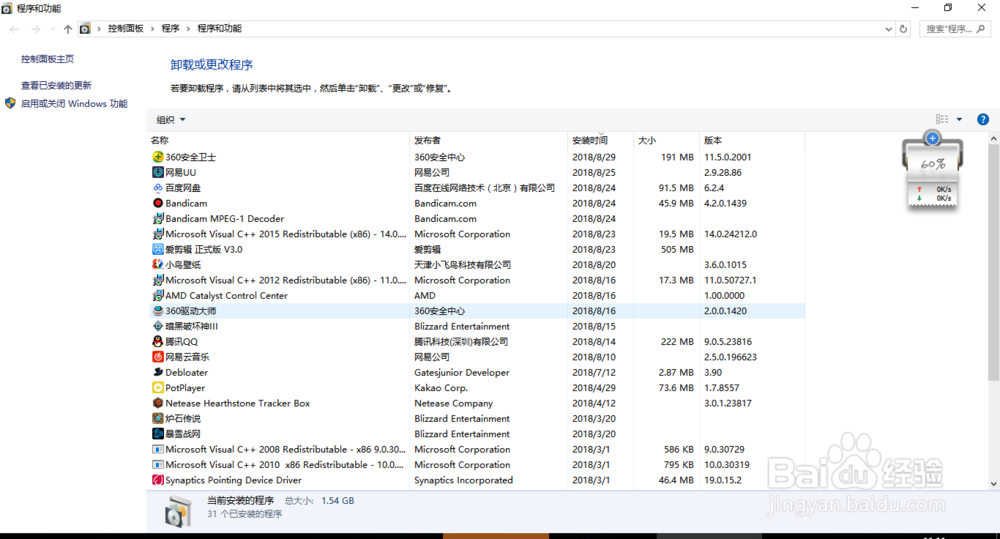Select the version 14.0.24212.0 cell

click(x=730, y=234)
